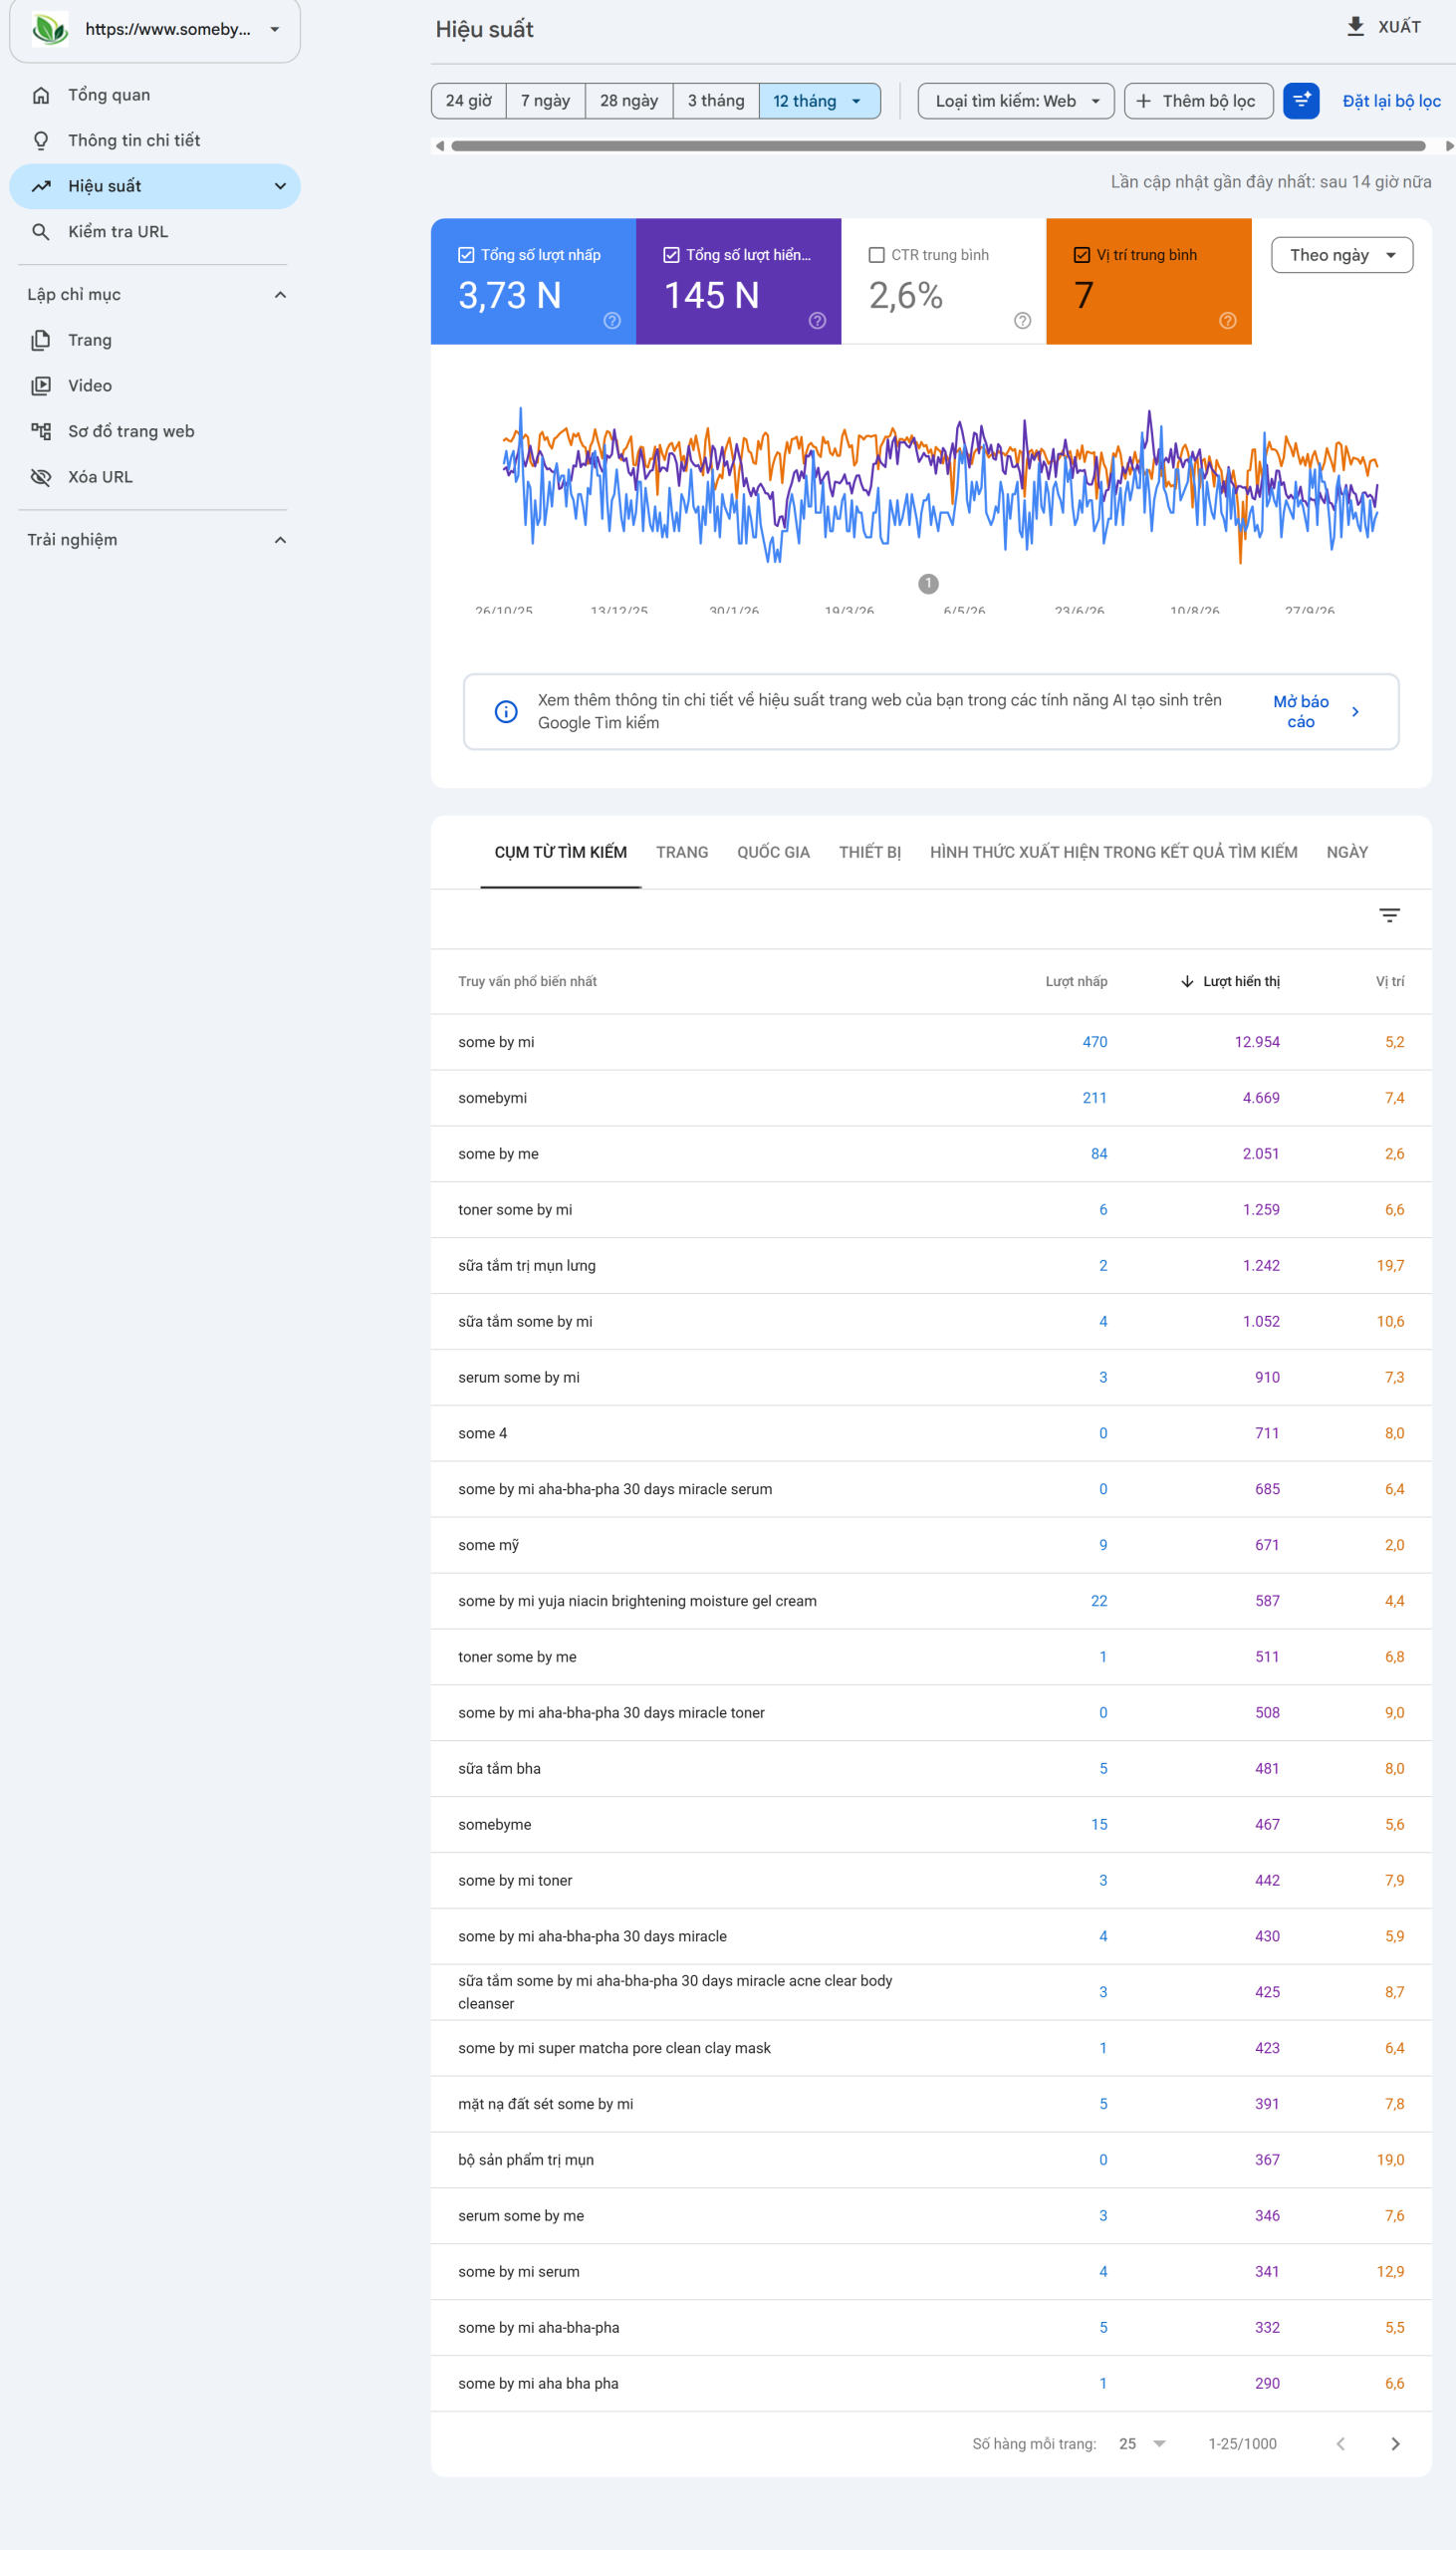Click the info icon in AI banner
The height and width of the screenshot is (2550, 1456).
pos(506,712)
